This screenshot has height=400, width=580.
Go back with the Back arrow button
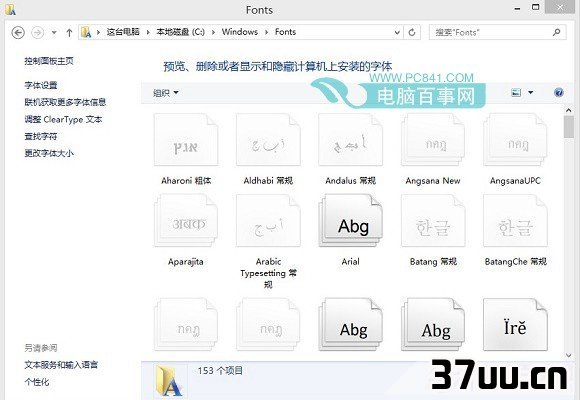(18, 33)
